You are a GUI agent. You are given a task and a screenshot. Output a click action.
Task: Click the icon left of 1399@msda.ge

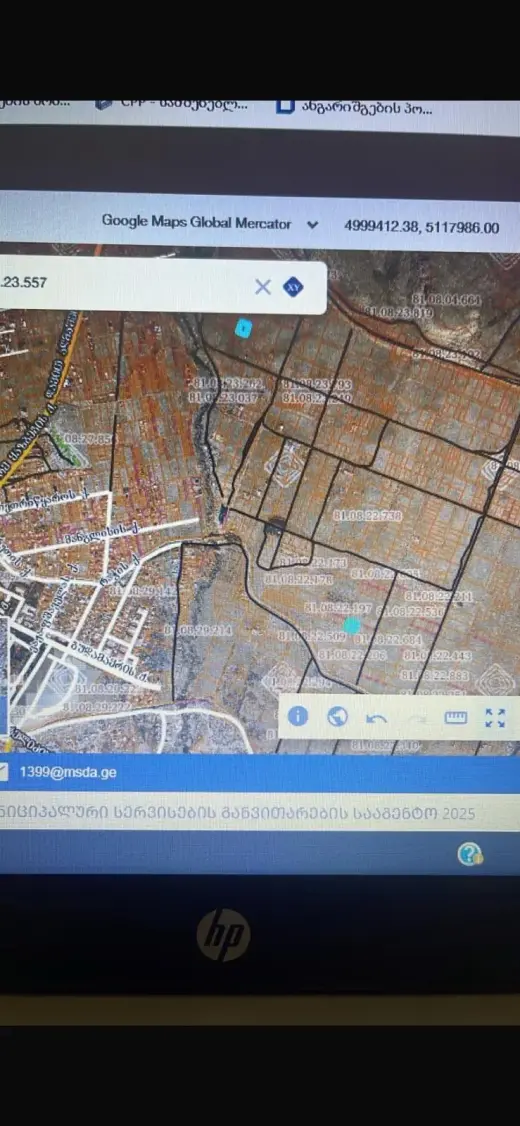pyautogui.click(x=4, y=773)
